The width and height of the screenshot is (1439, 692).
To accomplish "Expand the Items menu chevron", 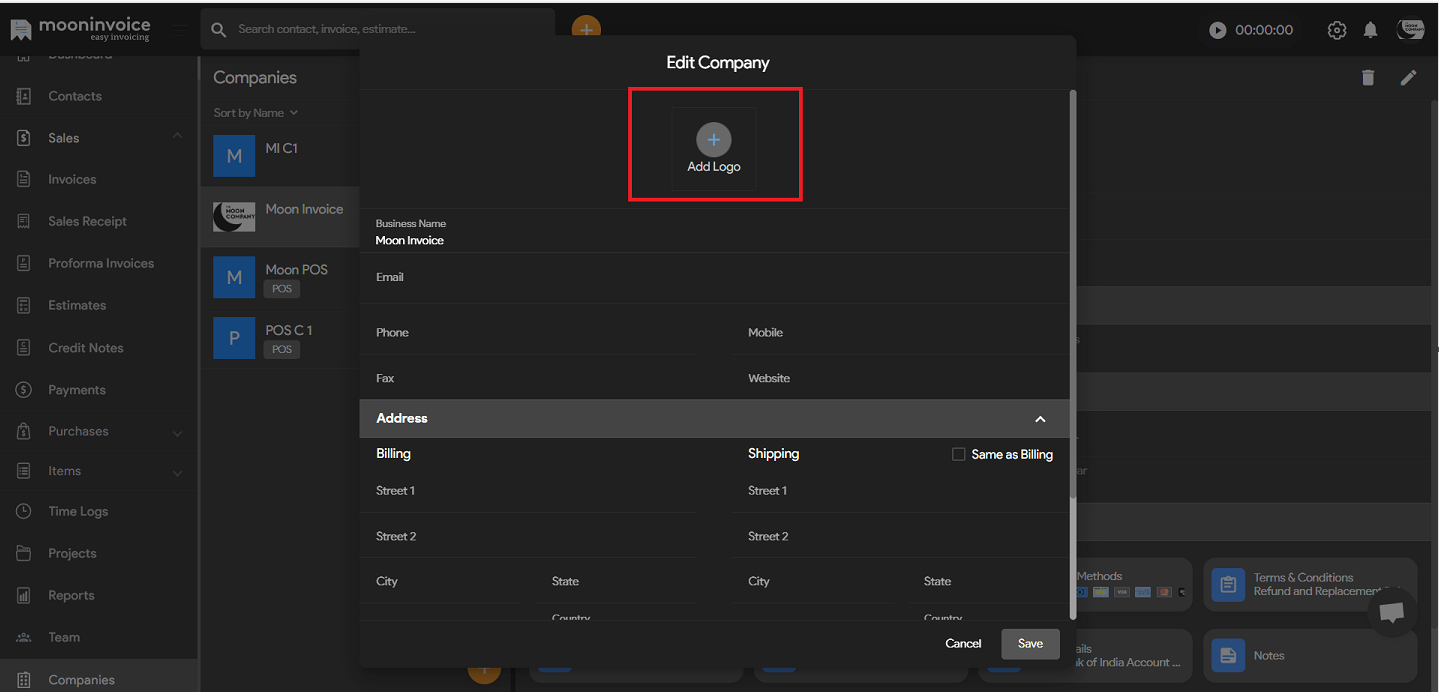I will pos(177,472).
